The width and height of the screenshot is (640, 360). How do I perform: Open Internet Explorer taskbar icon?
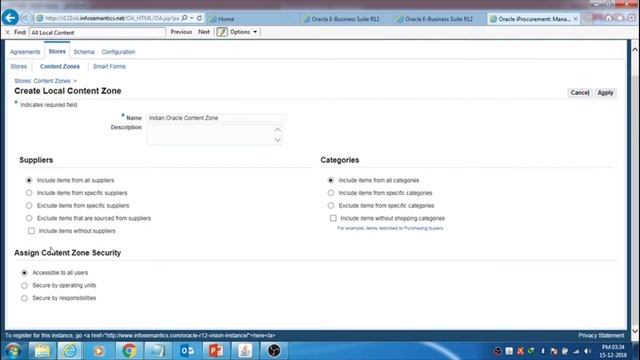pos(70,351)
